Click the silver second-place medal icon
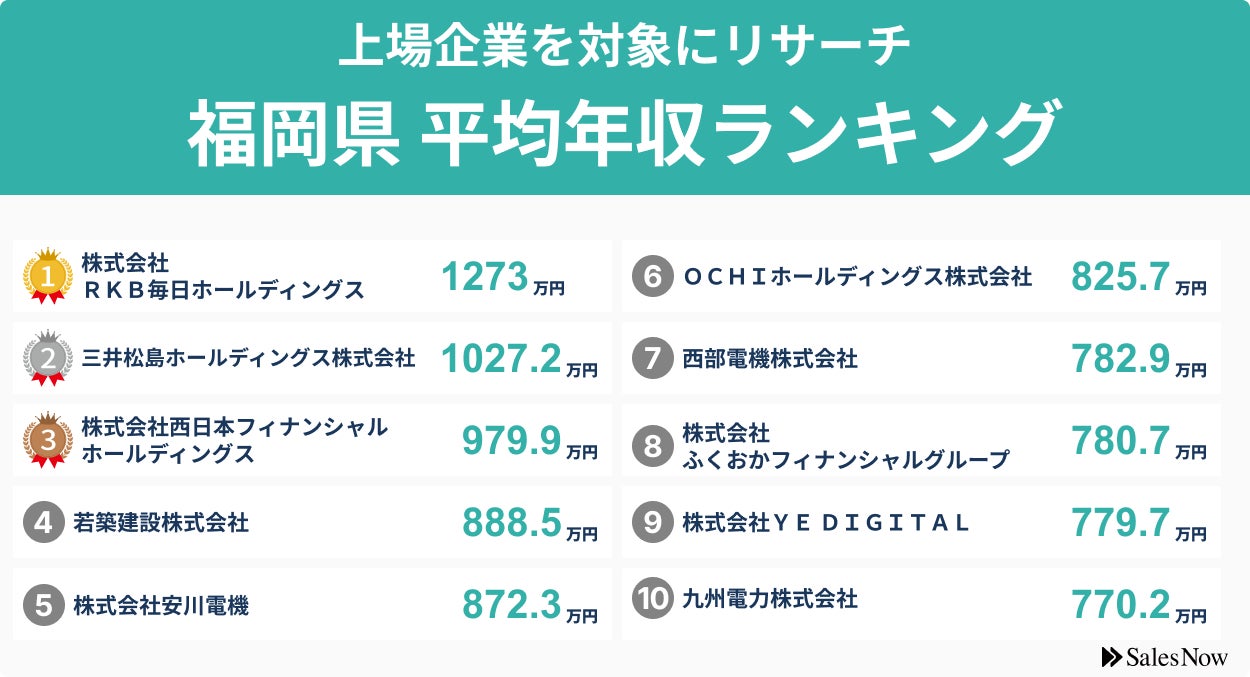 (x=47, y=358)
